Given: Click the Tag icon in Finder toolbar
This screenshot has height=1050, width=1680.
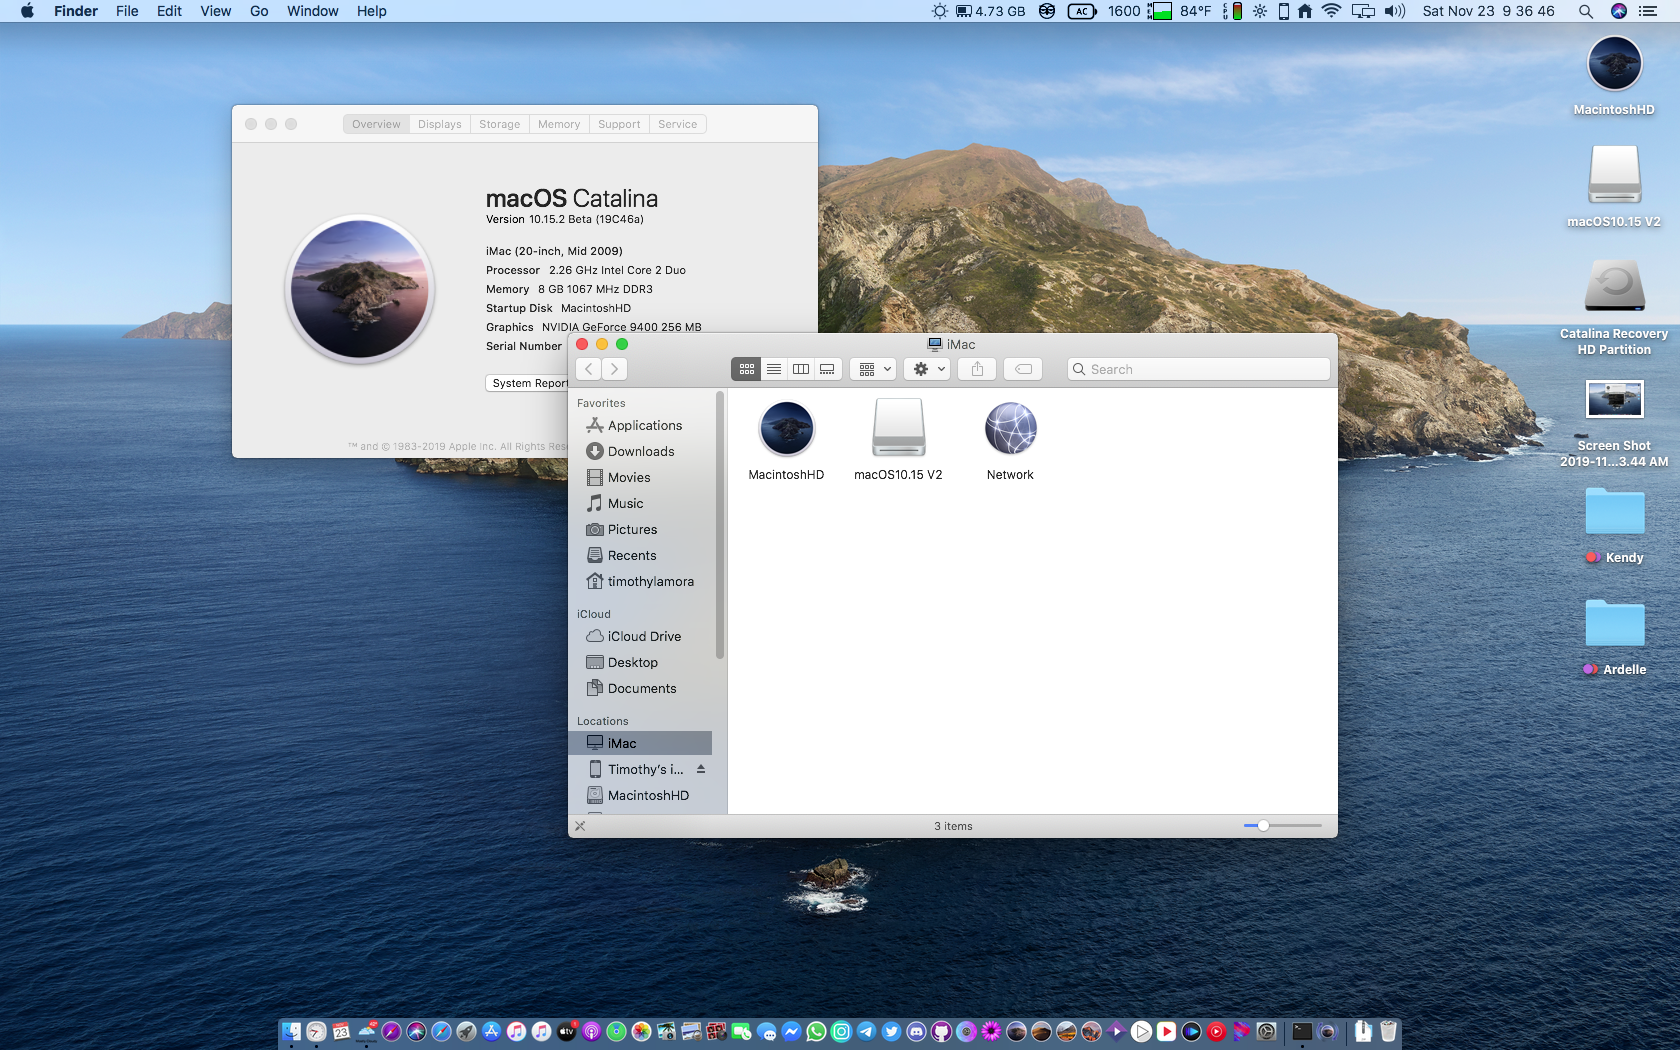Looking at the screenshot, I should click(1023, 368).
